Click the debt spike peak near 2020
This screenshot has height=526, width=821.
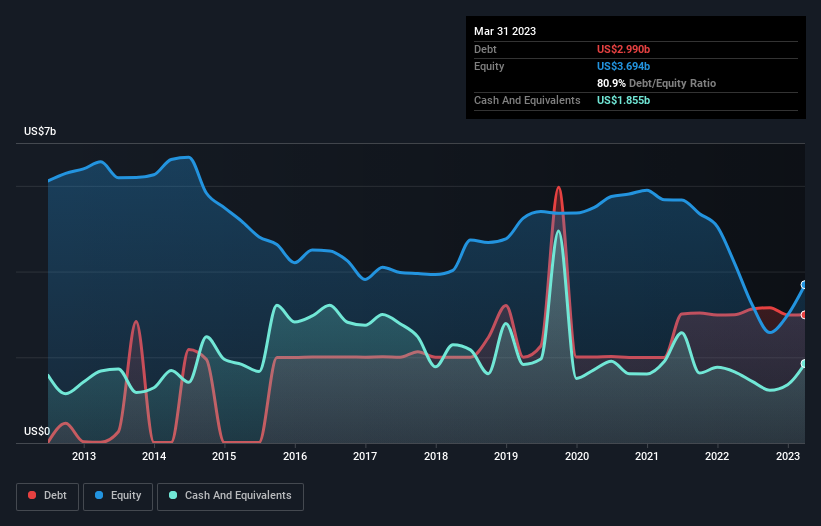pyautogui.click(x=559, y=187)
